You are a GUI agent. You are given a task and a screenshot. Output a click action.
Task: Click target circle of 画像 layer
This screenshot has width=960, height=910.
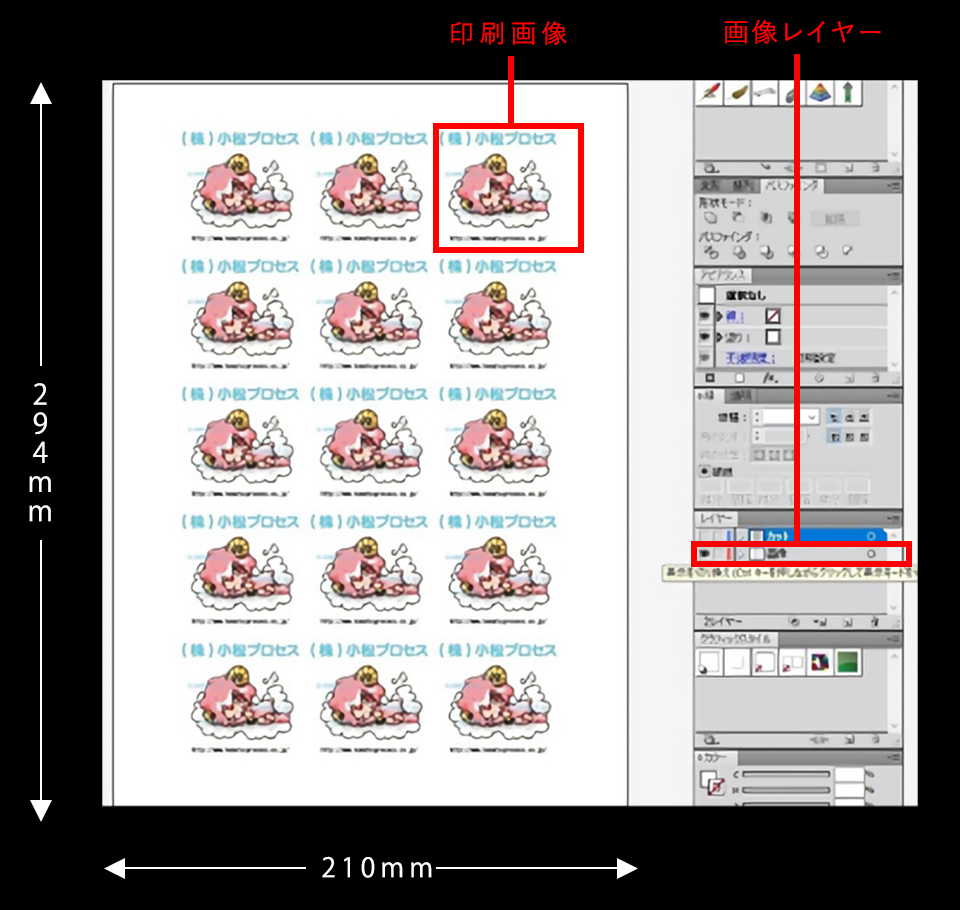871,554
